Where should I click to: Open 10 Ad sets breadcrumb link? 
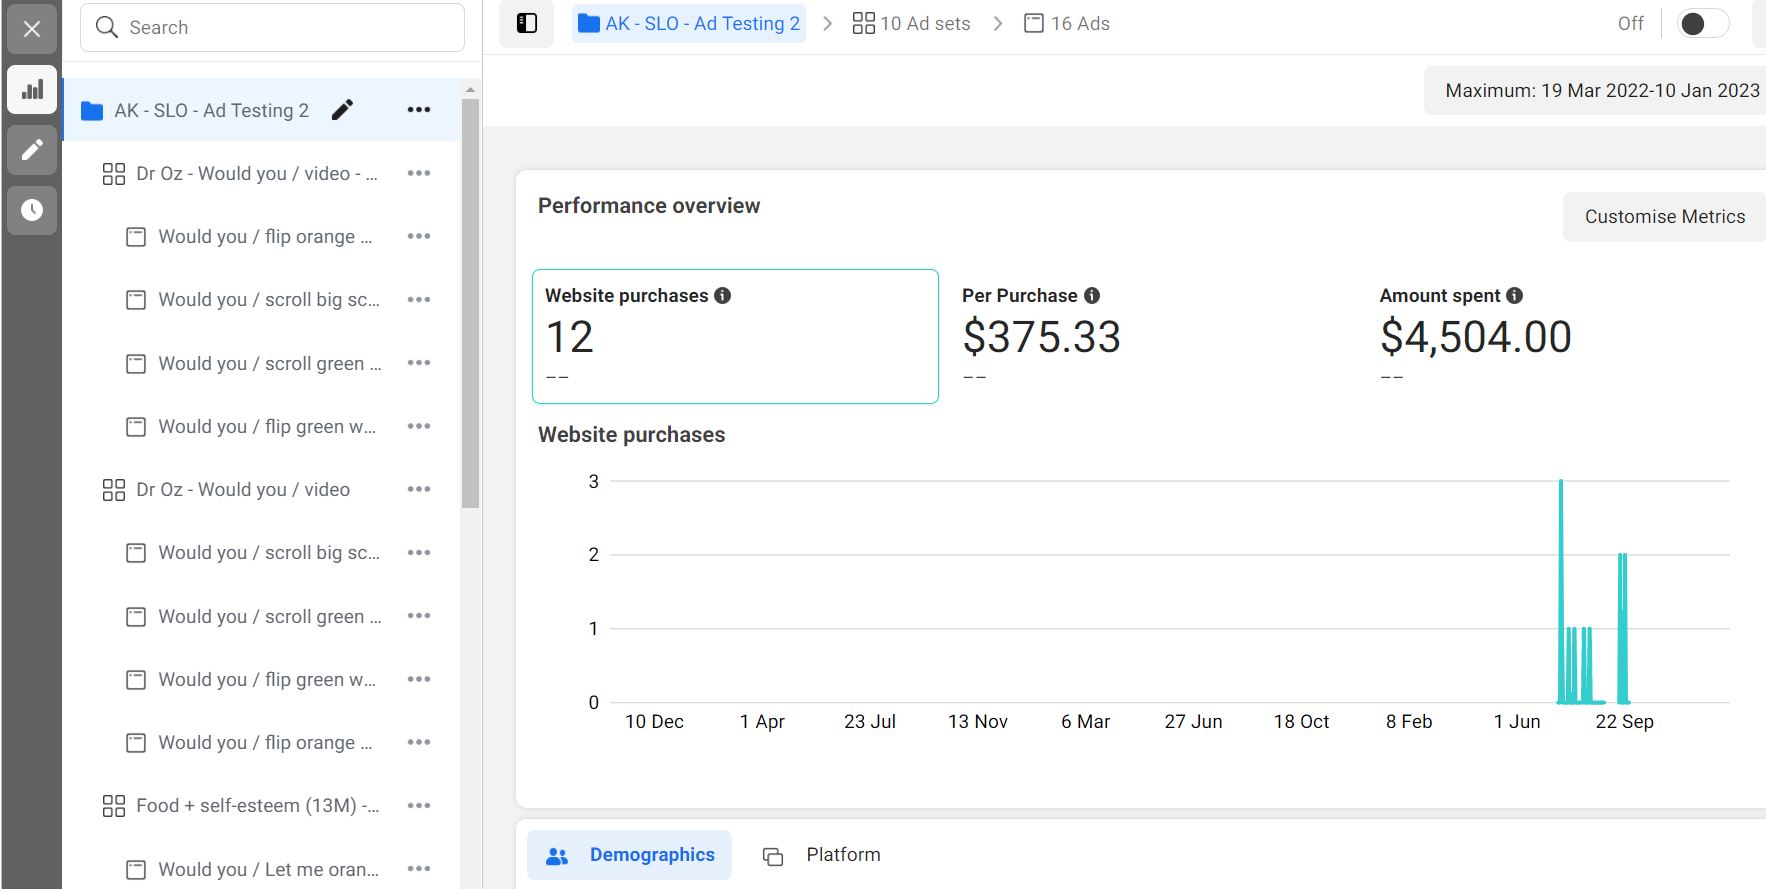pos(911,24)
